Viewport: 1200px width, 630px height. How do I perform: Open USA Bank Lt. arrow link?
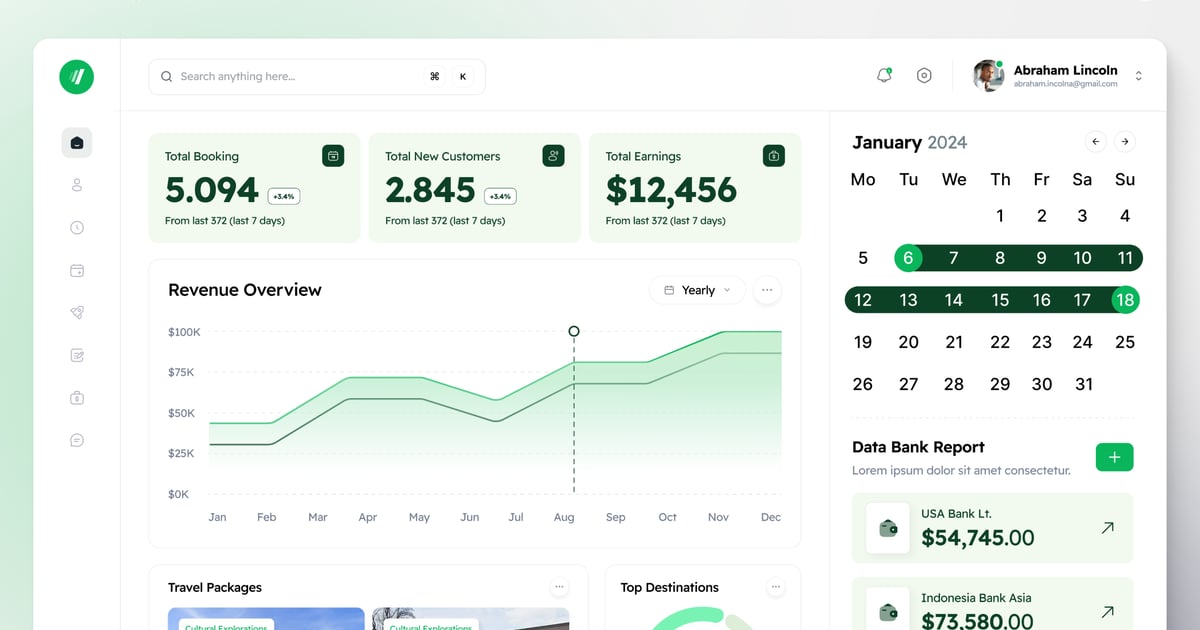coord(1107,527)
